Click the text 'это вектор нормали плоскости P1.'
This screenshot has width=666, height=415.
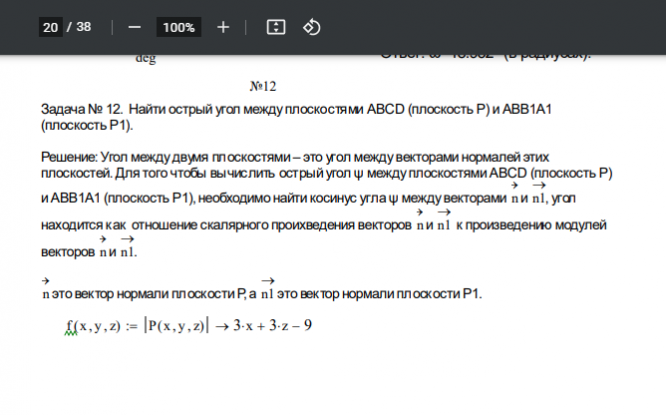tap(380, 294)
